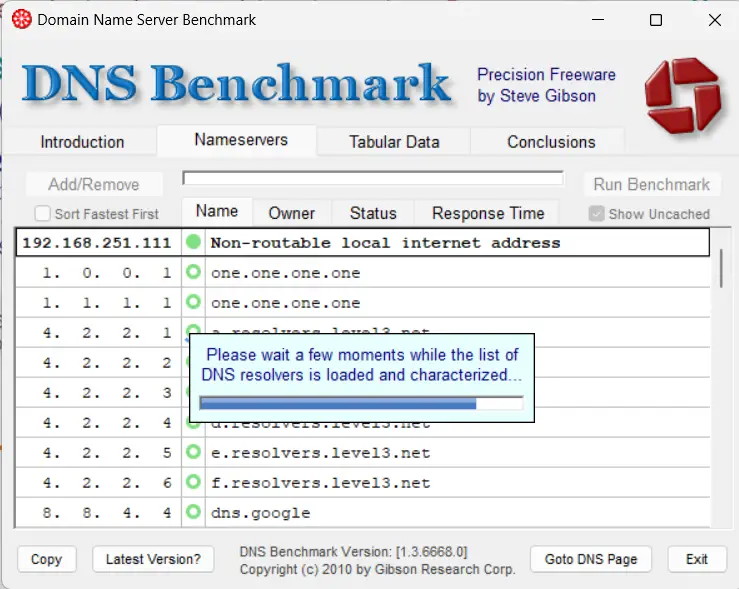Click the nameserver list vertical scrollbar

(721, 270)
